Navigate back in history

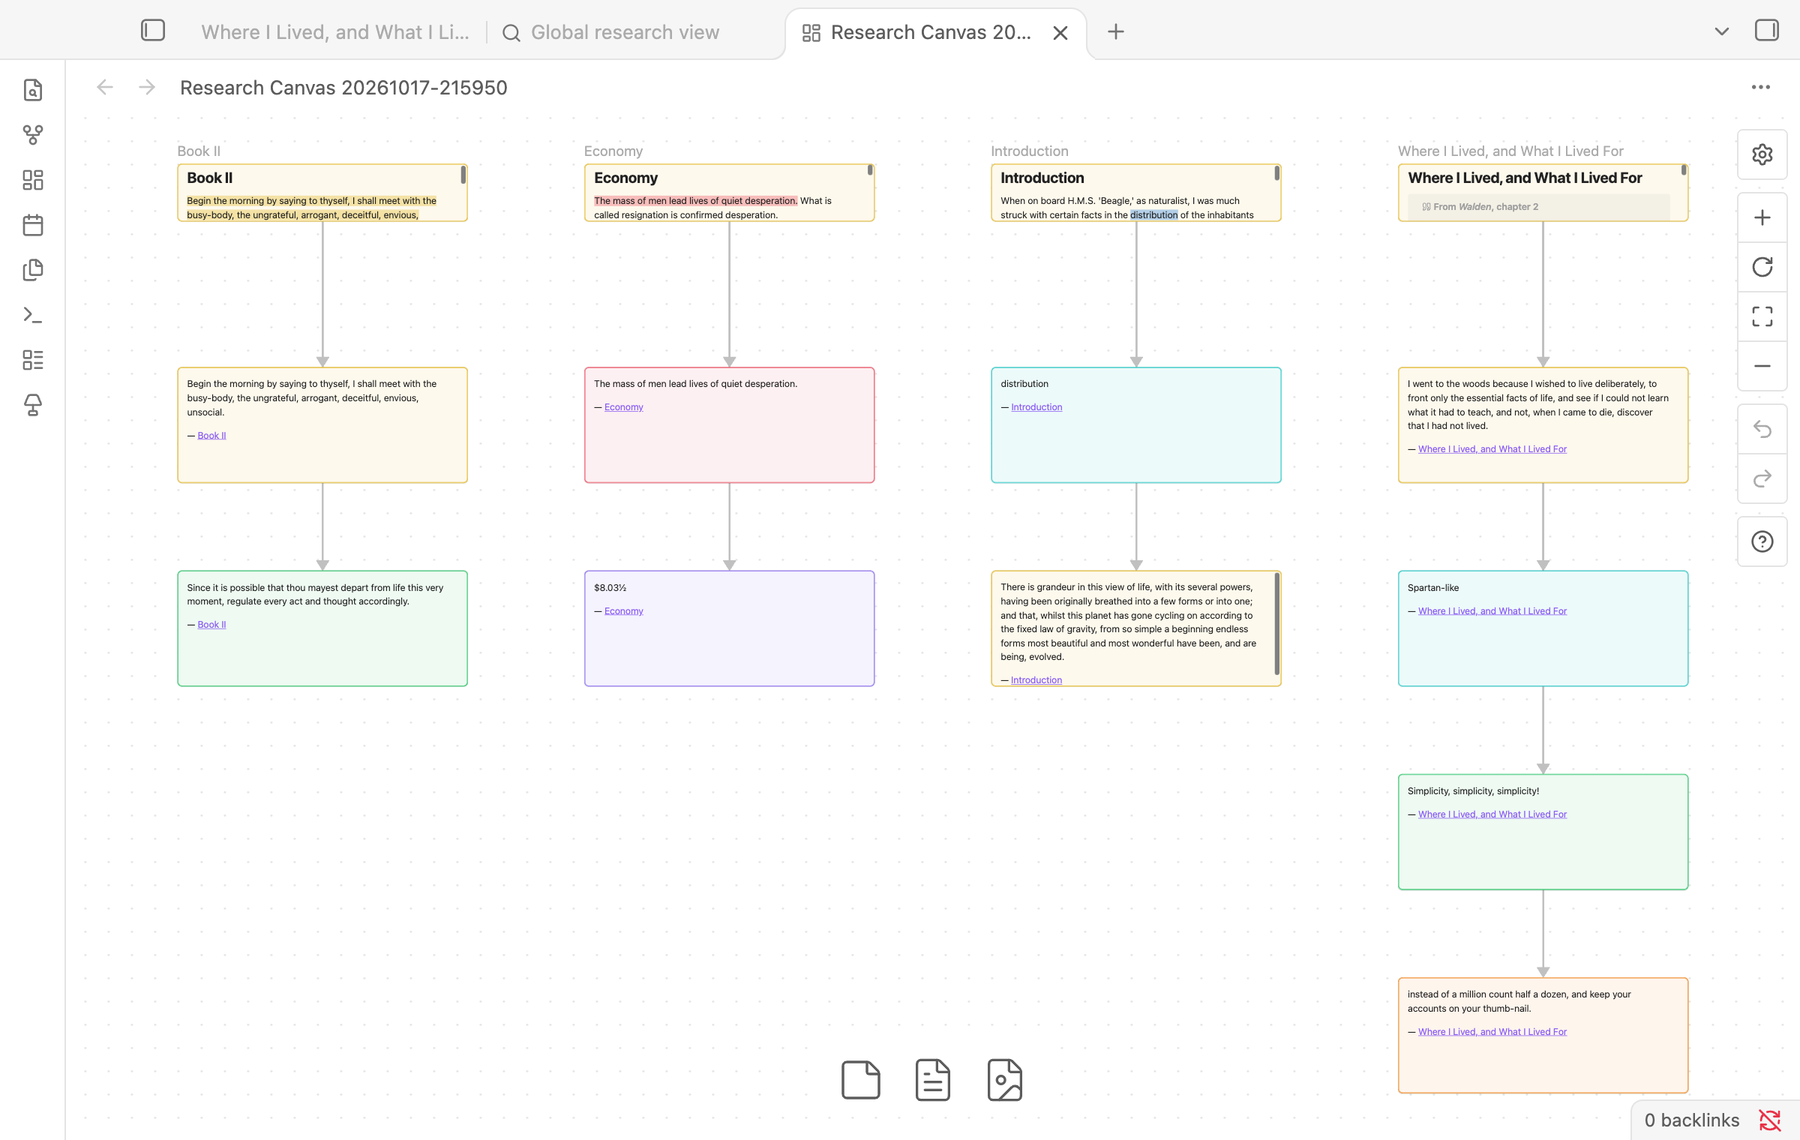105,88
